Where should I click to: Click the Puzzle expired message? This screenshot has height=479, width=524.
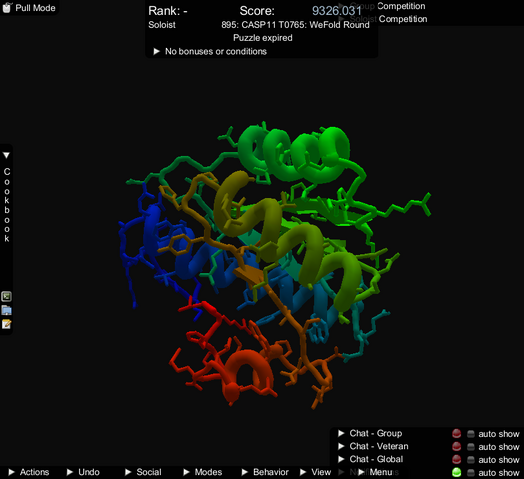click(263, 38)
